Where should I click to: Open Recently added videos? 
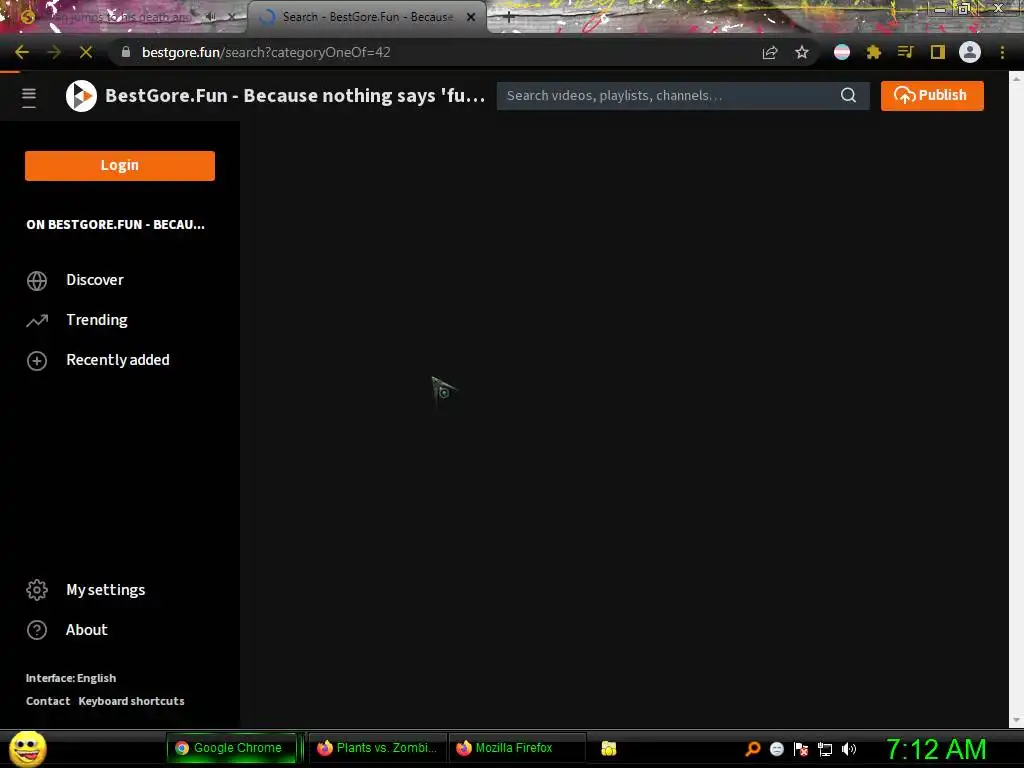tap(118, 360)
